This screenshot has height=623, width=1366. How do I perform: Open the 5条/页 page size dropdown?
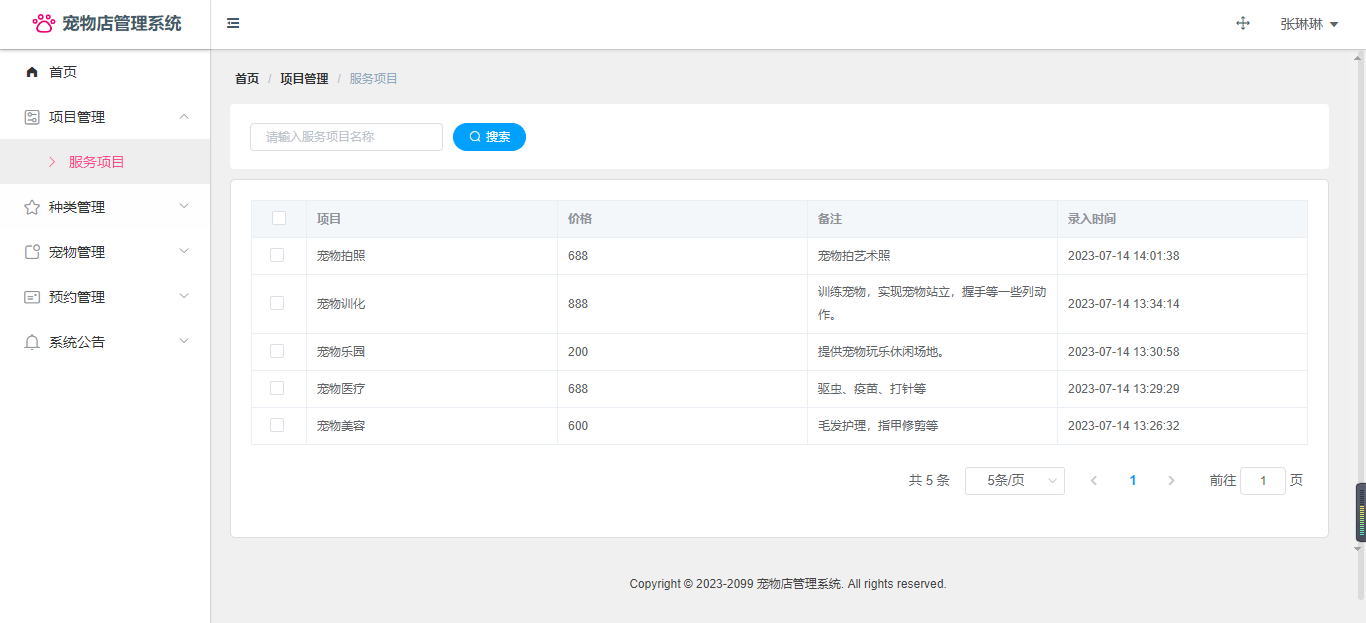click(x=1014, y=481)
